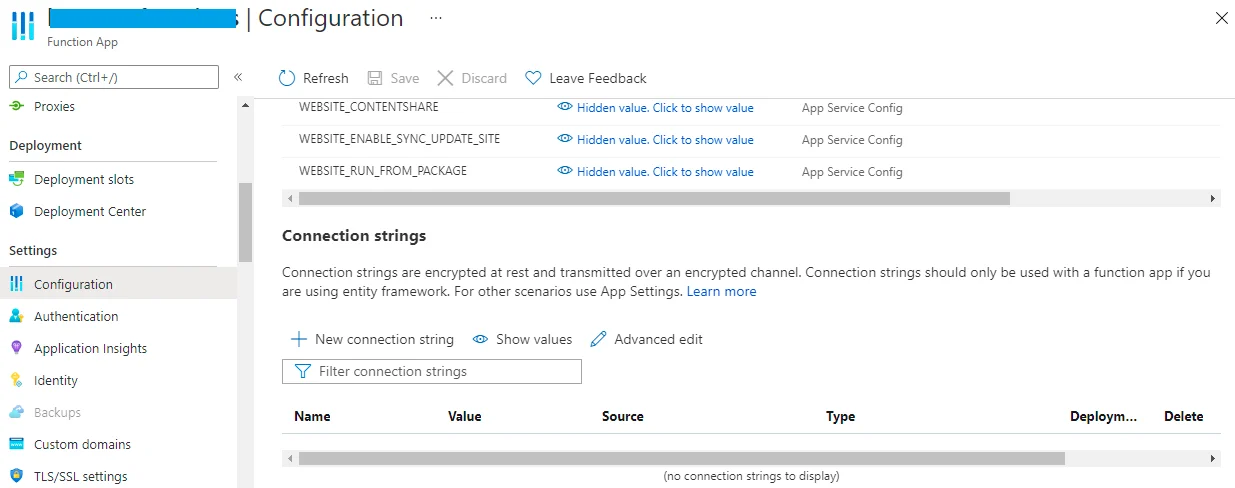Reveal hidden value for WEBSITE_CONTENTSHARE
1235x488 pixels.
point(664,108)
